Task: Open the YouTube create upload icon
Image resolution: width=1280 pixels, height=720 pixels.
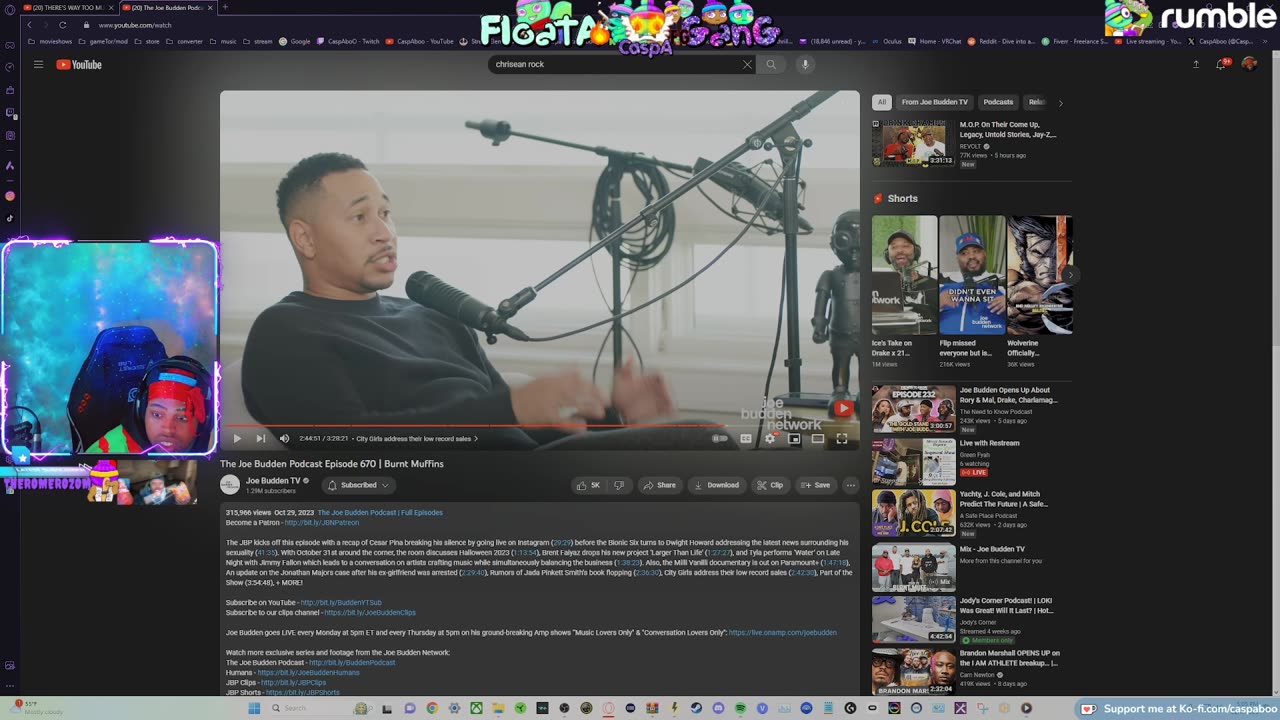Action: 1196,64
